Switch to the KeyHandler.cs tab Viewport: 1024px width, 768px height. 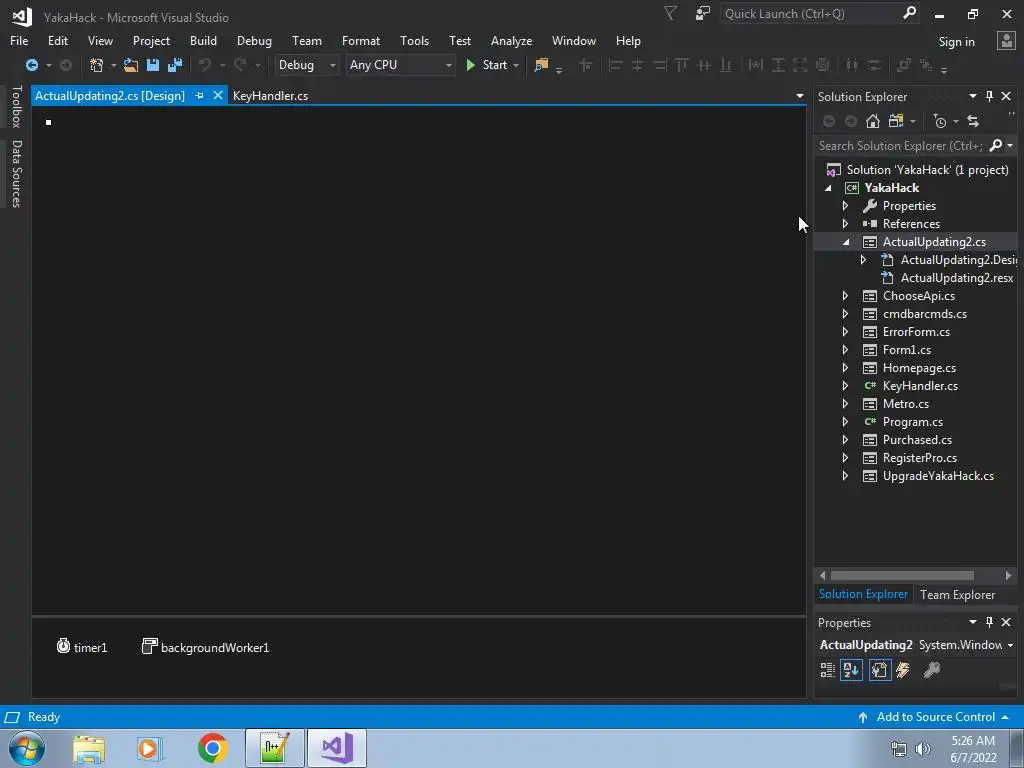270,96
